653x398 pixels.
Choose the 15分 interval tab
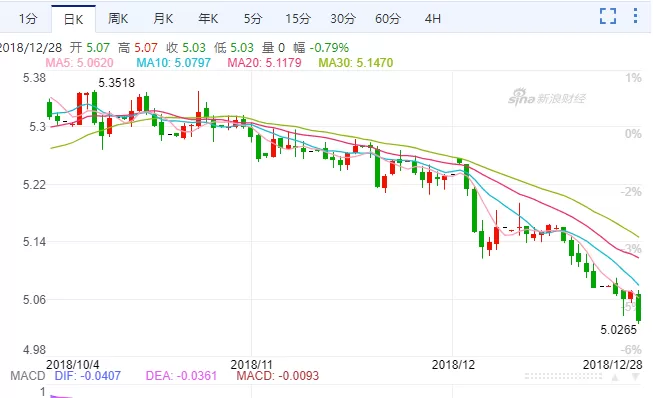coord(298,19)
